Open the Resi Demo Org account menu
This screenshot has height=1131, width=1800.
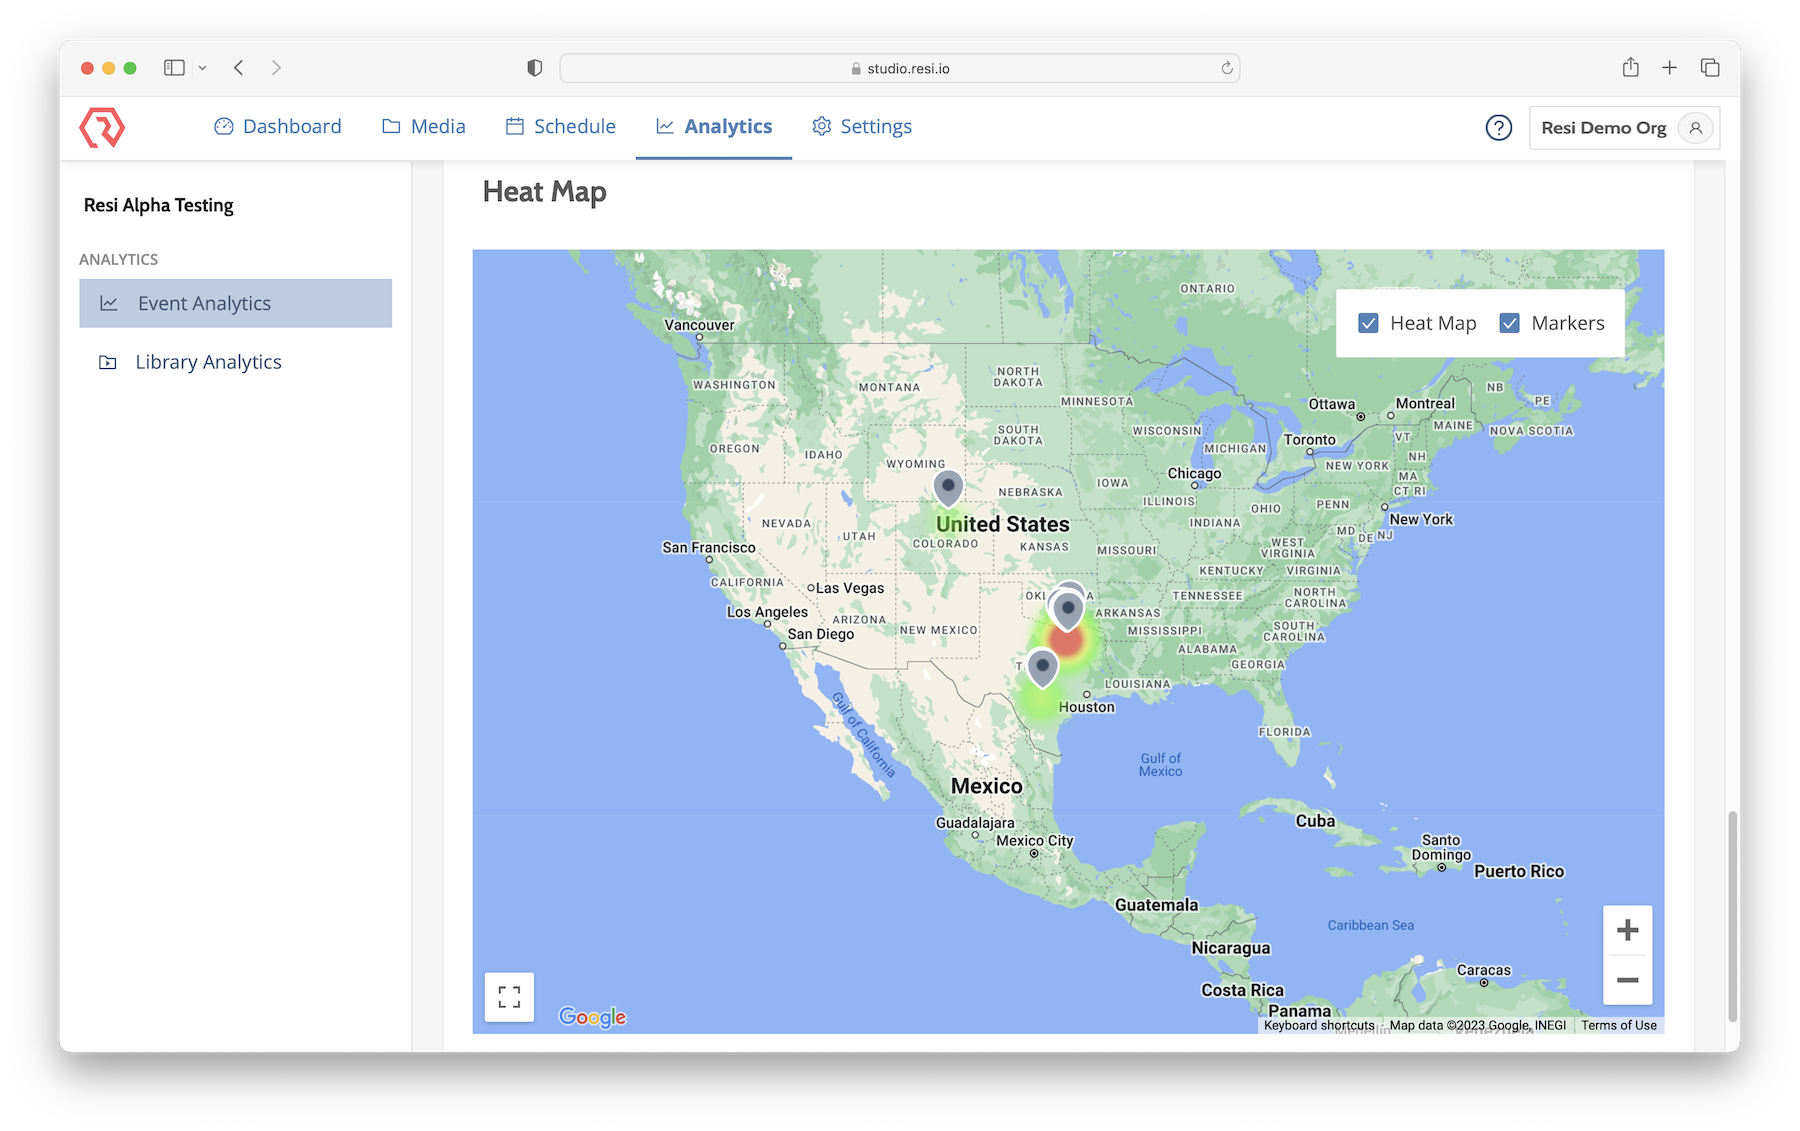1624,128
